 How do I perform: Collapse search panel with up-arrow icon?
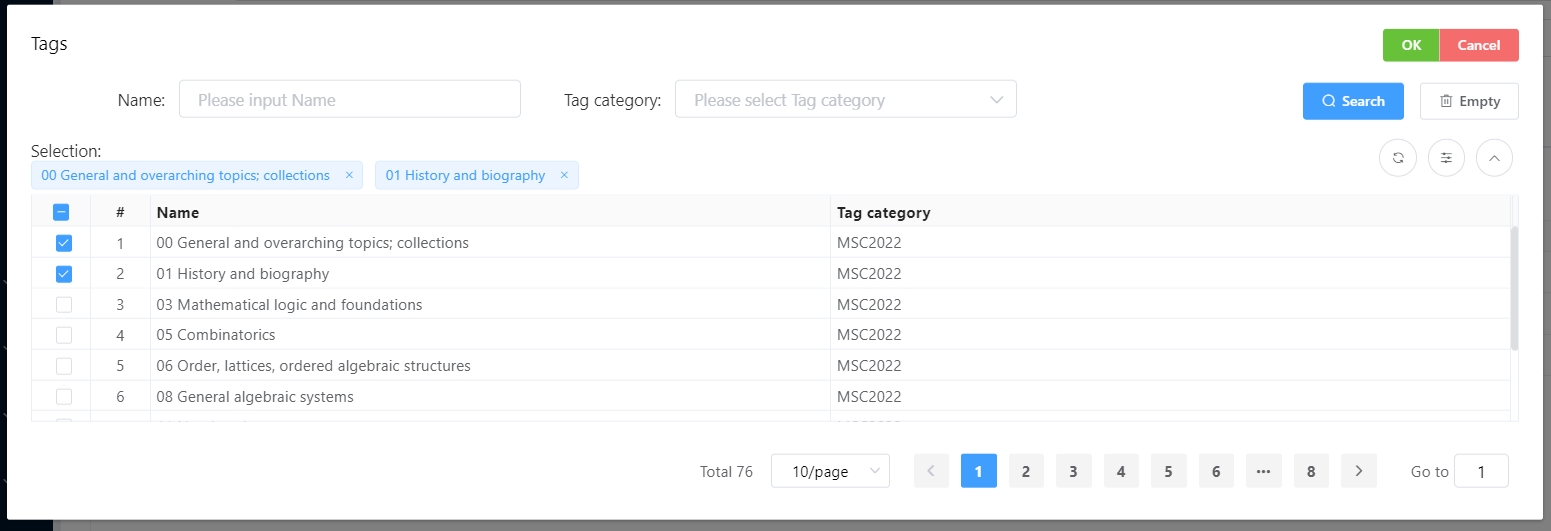[x=1494, y=158]
